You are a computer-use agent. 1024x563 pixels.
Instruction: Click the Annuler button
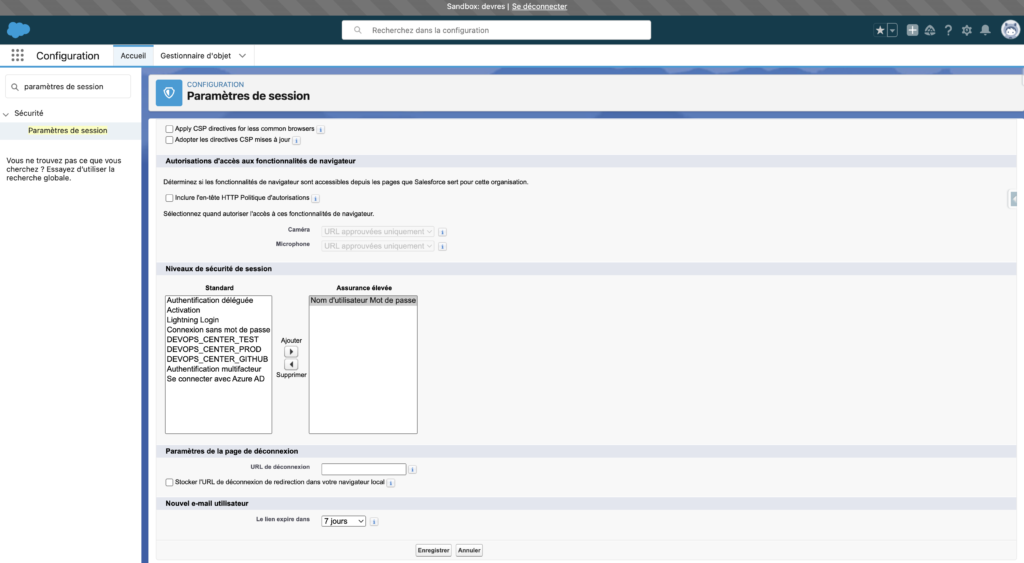pos(469,551)
